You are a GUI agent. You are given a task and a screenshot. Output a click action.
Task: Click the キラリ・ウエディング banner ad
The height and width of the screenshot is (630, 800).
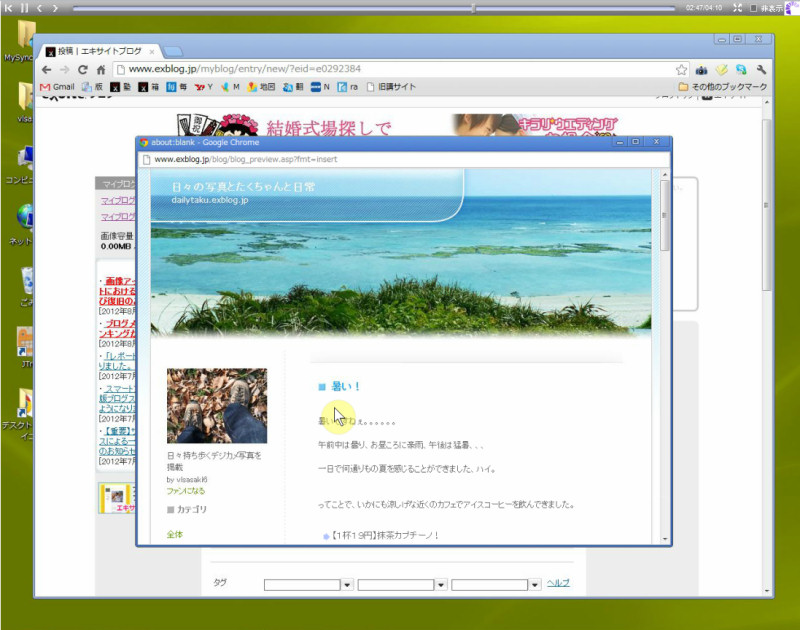536,125
